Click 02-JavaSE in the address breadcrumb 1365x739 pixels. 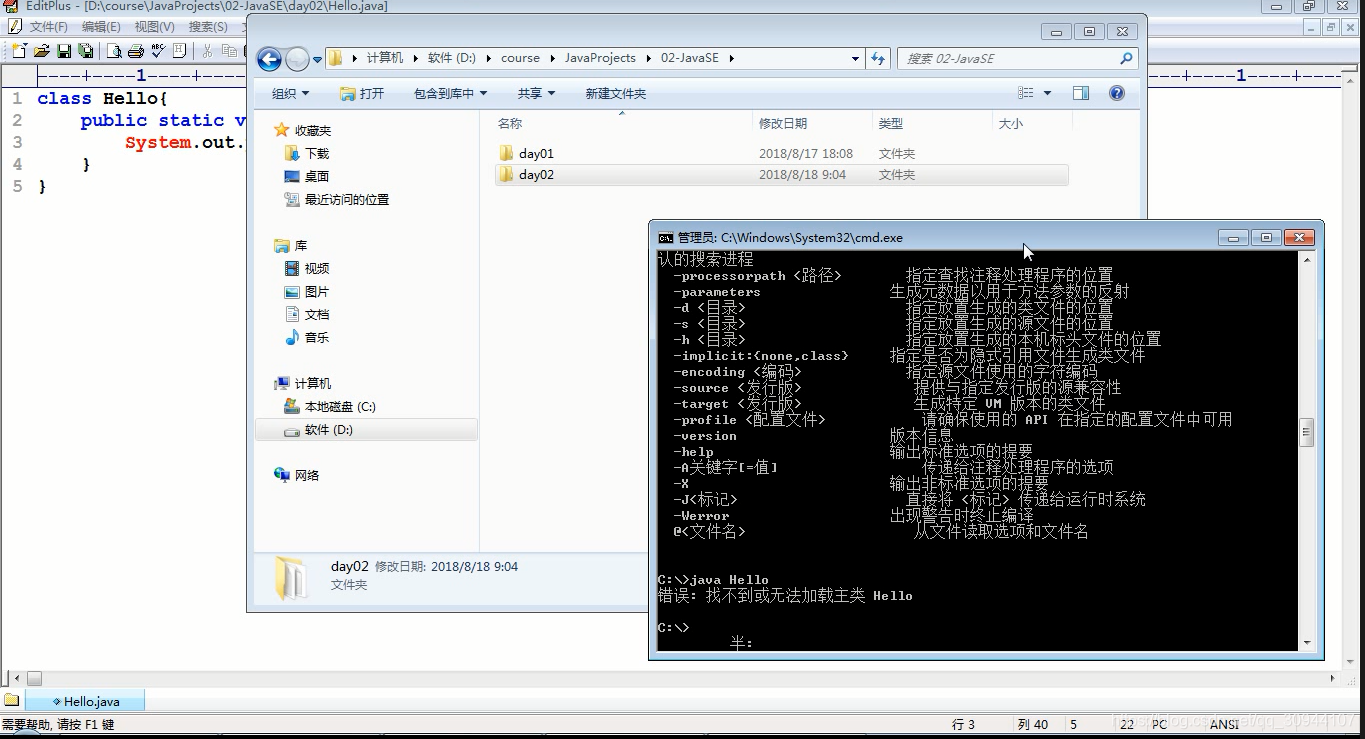[x=689, y=58]
